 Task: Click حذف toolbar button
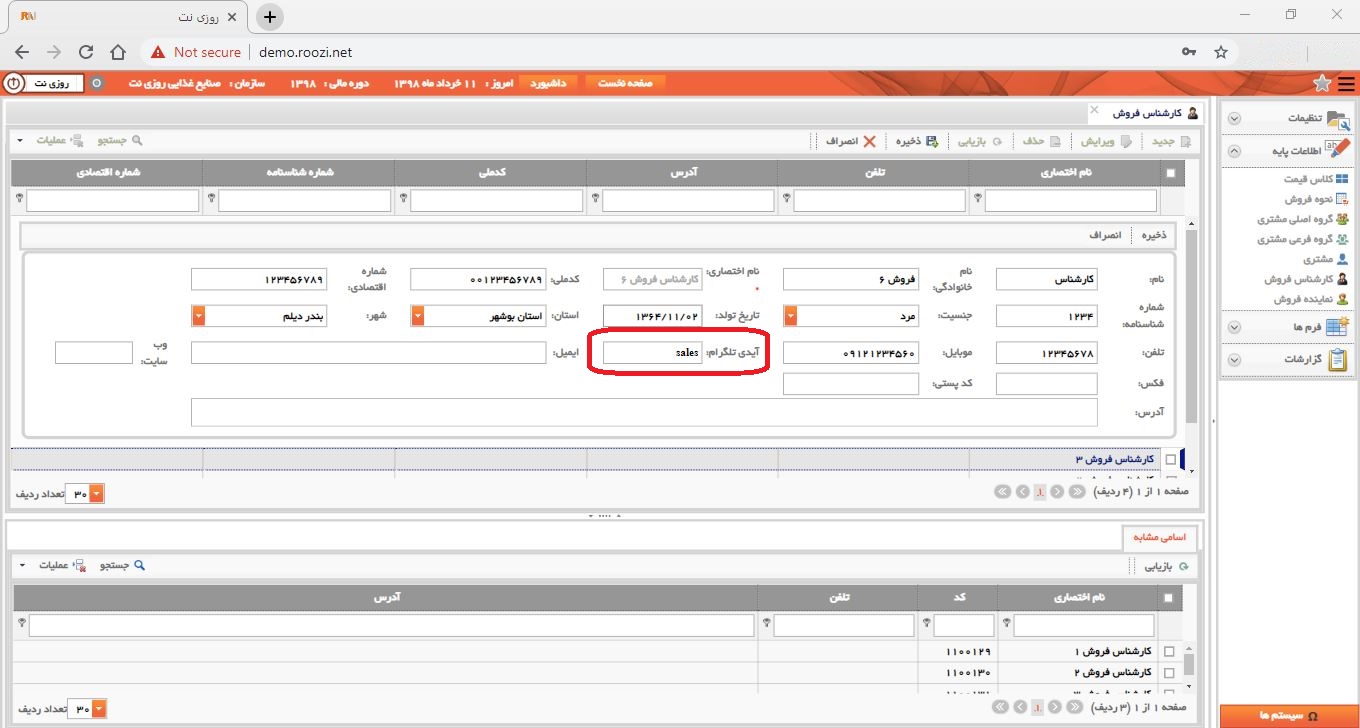(1040, 142)
